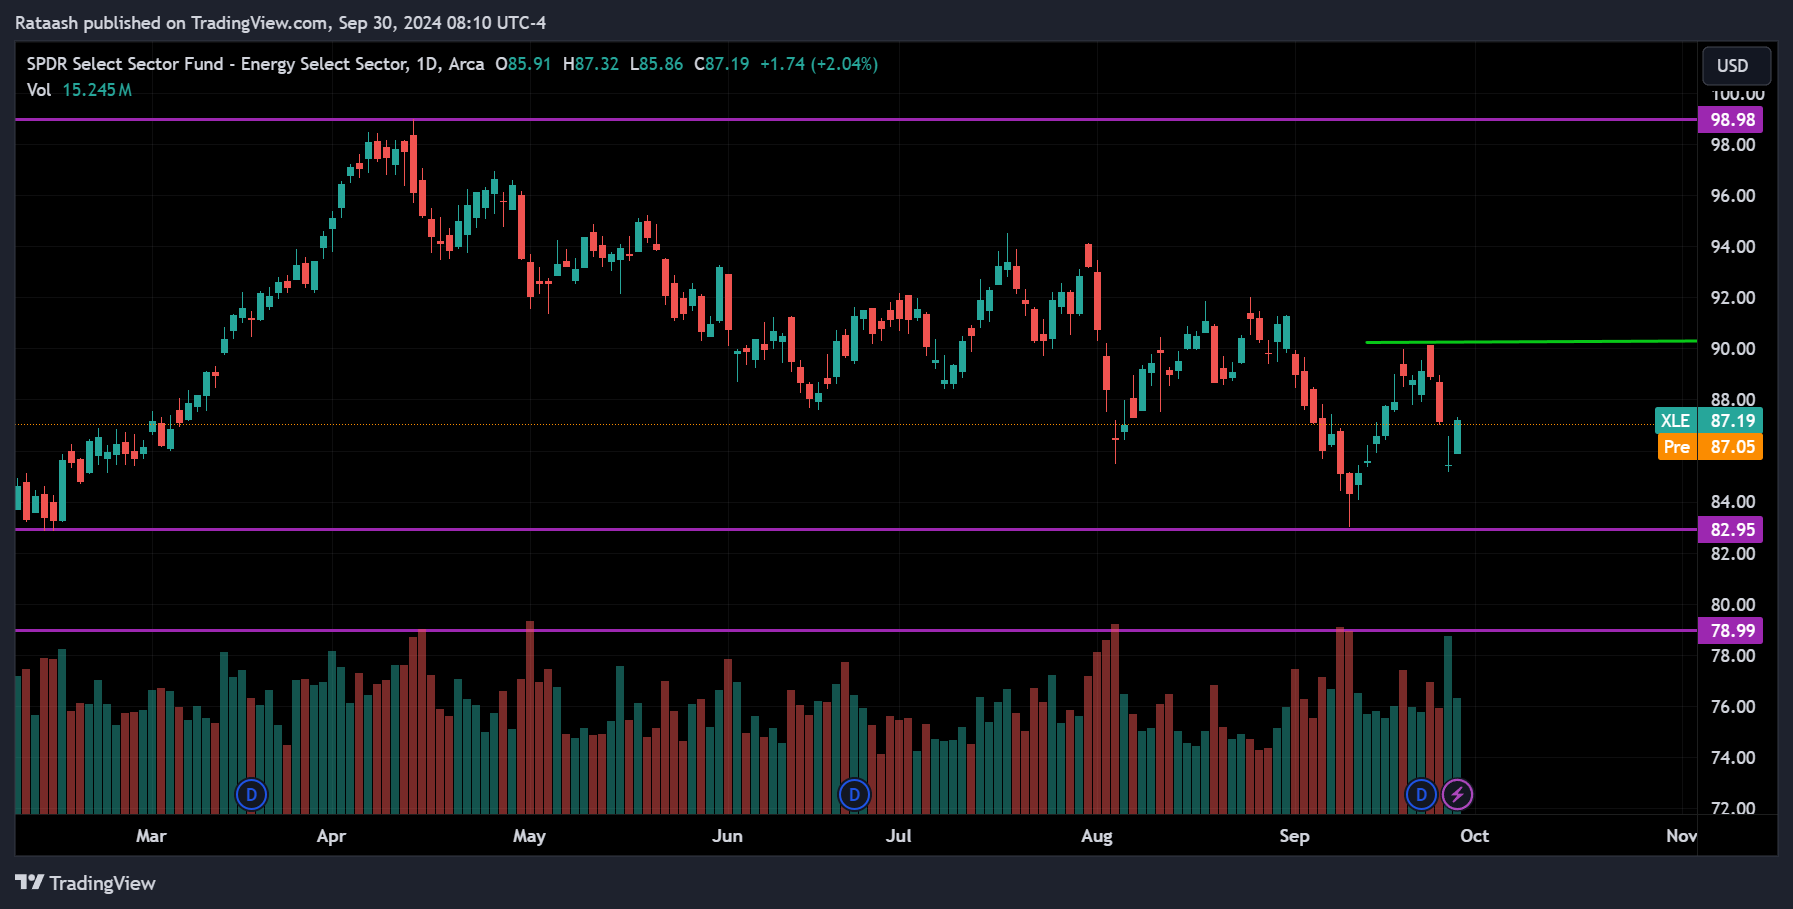Viewport: 1793px width, 909px height.
Task: Click the Apr label on time axis
Action: tap(331, 836)
